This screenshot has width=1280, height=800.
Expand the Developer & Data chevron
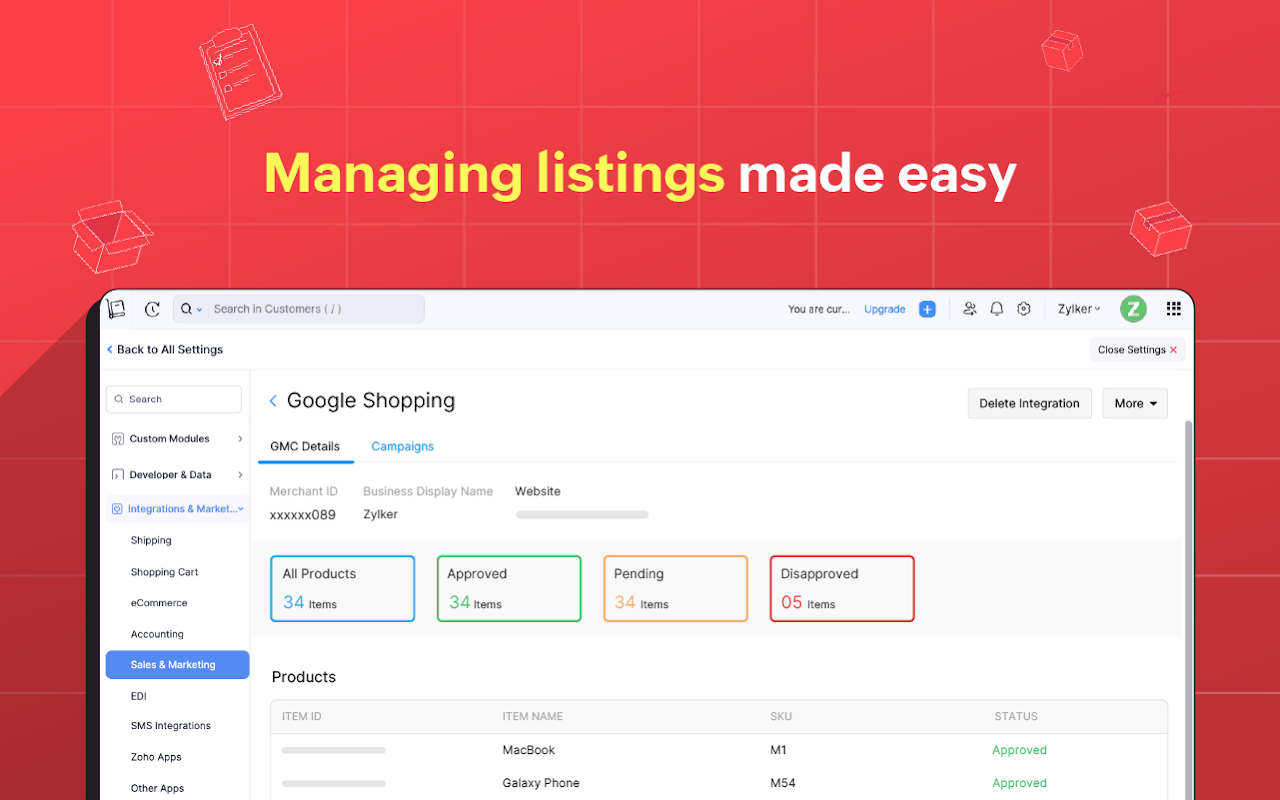240,475
